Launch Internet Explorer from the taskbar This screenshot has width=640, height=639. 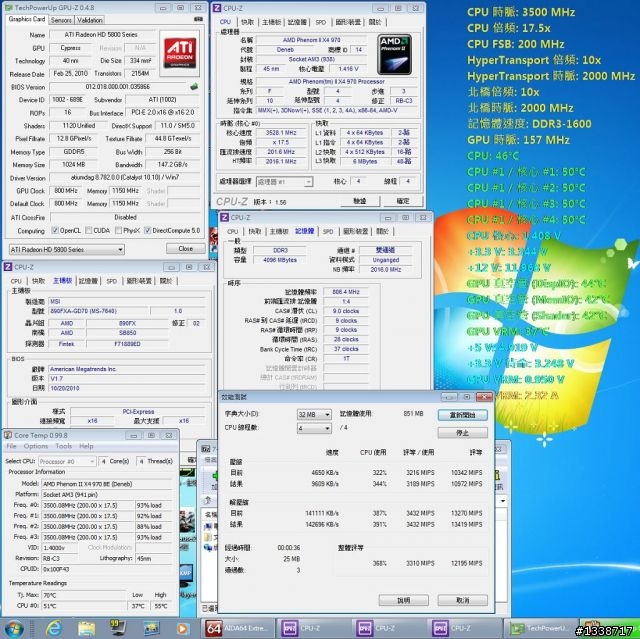pyautogui.click(x=53, y=629)
